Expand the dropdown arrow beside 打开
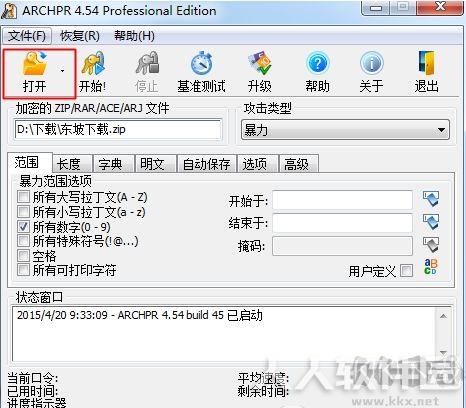 click(x=62, y=71)
